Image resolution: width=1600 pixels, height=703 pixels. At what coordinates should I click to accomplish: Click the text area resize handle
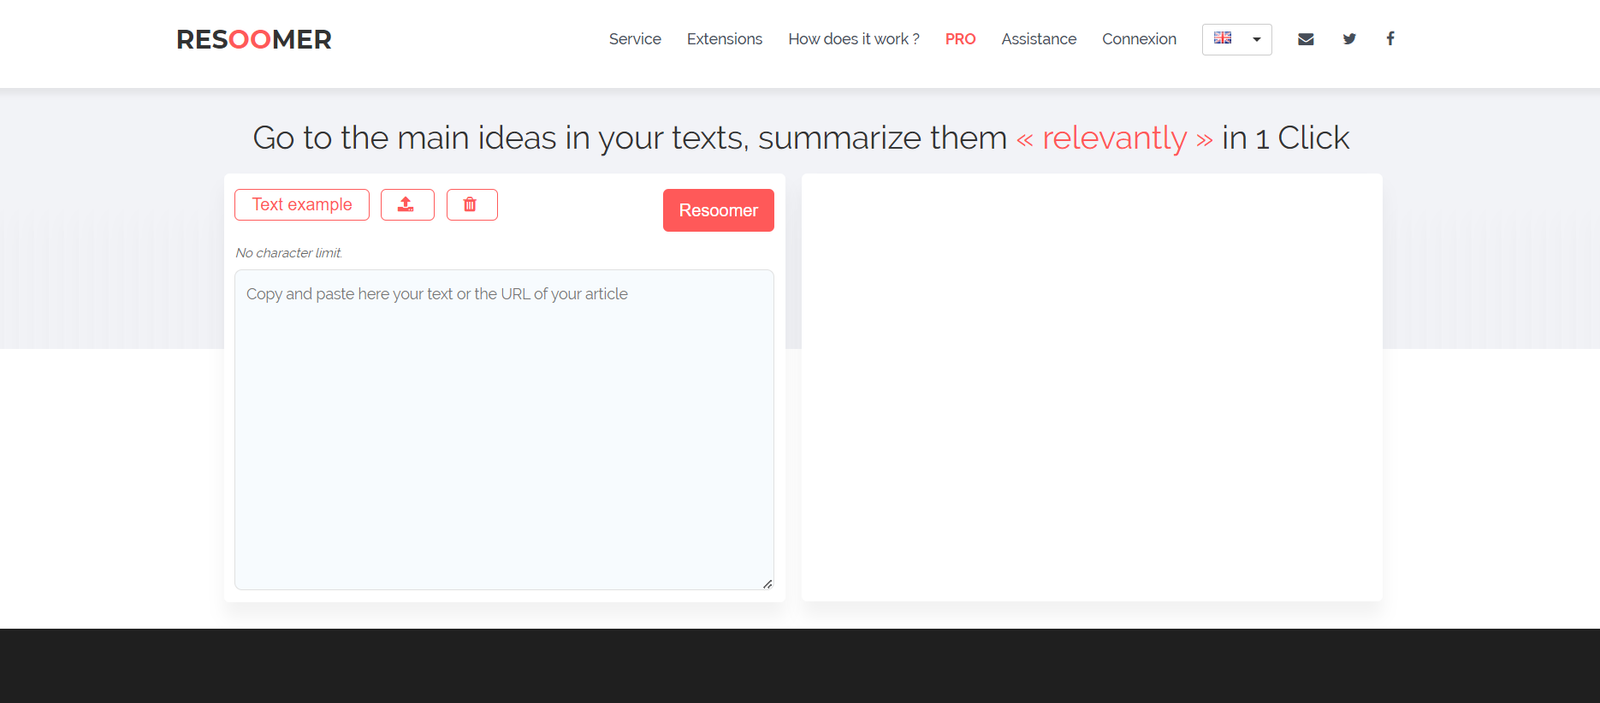pos(767,584)
